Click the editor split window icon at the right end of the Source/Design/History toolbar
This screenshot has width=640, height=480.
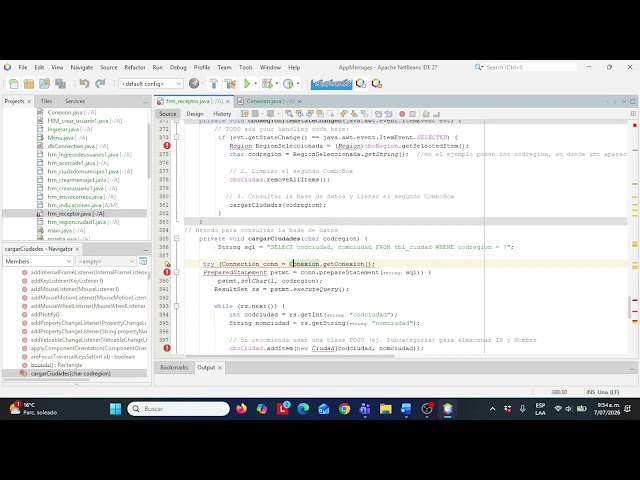(x=633, y=113)
